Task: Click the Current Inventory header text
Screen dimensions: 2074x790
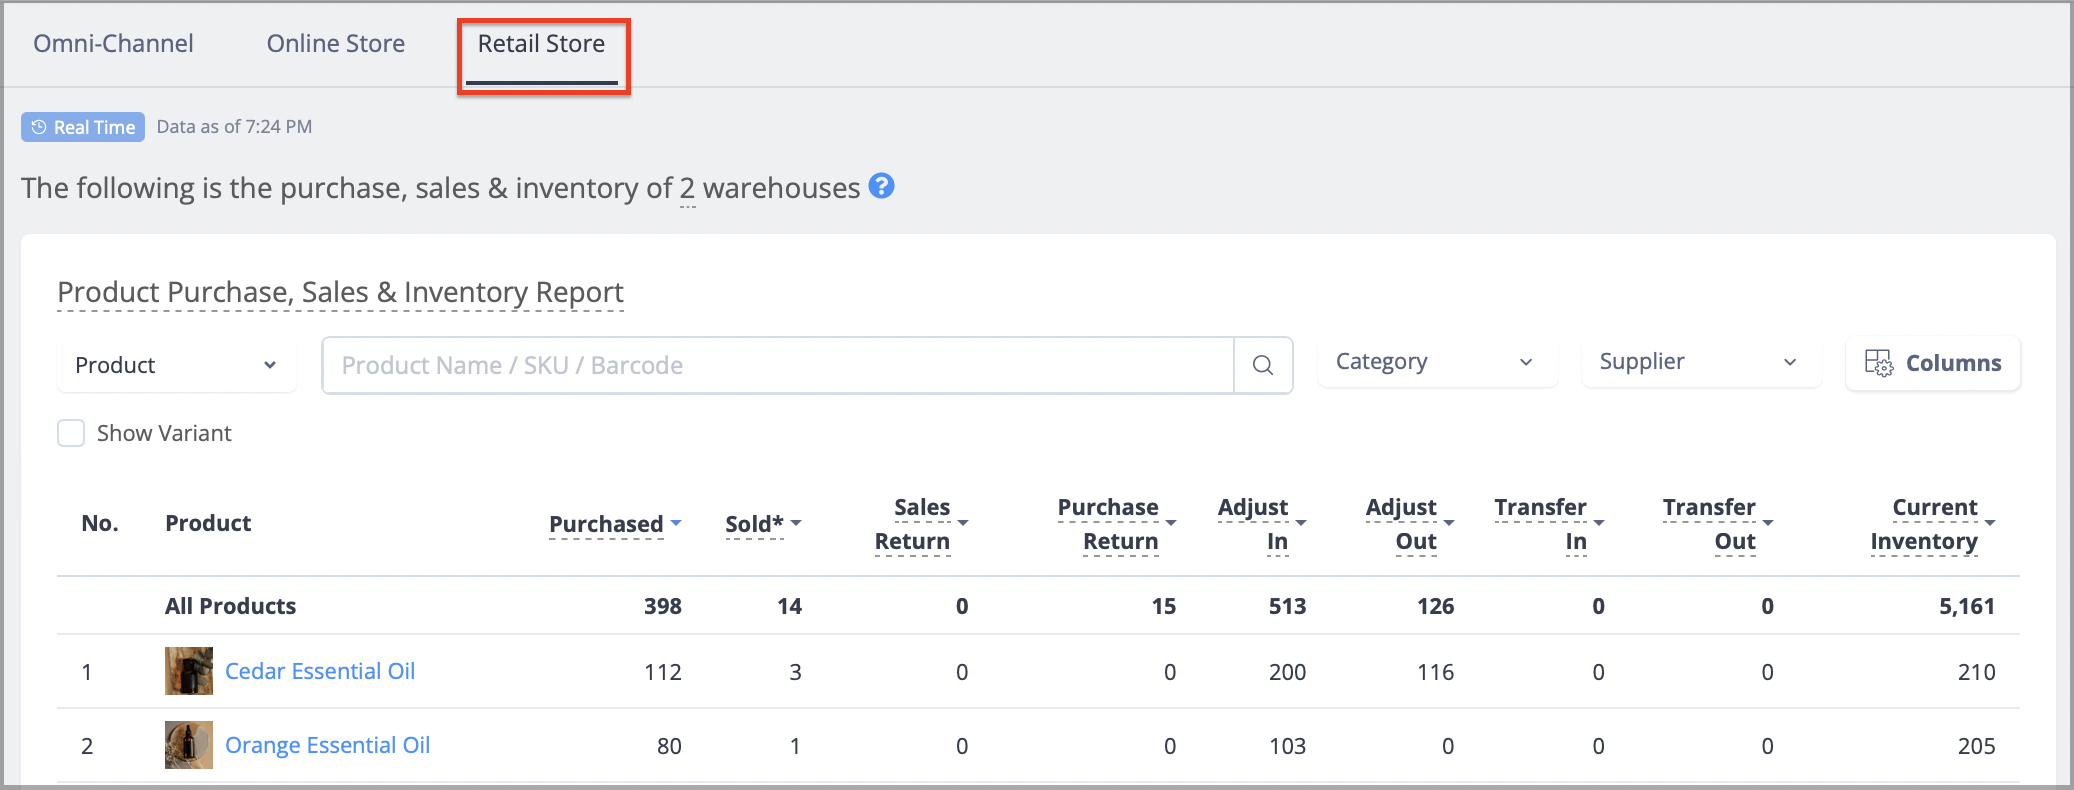Action: pyautogui.click(x=1925, y=524)
